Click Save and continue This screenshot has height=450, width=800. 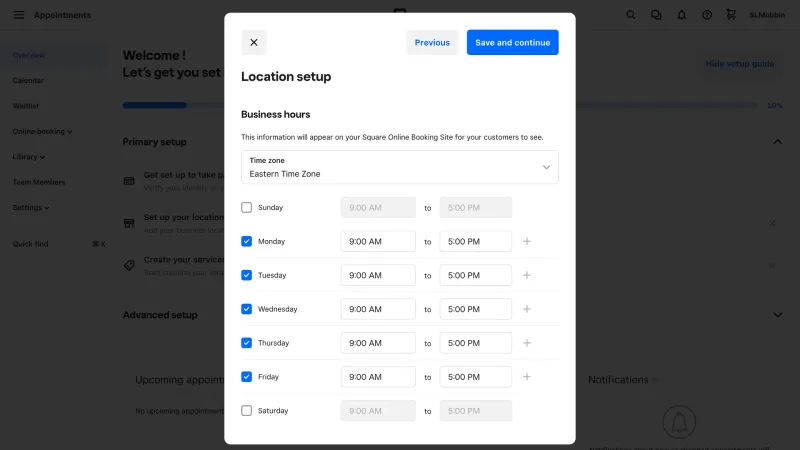(x=512, y=42)
